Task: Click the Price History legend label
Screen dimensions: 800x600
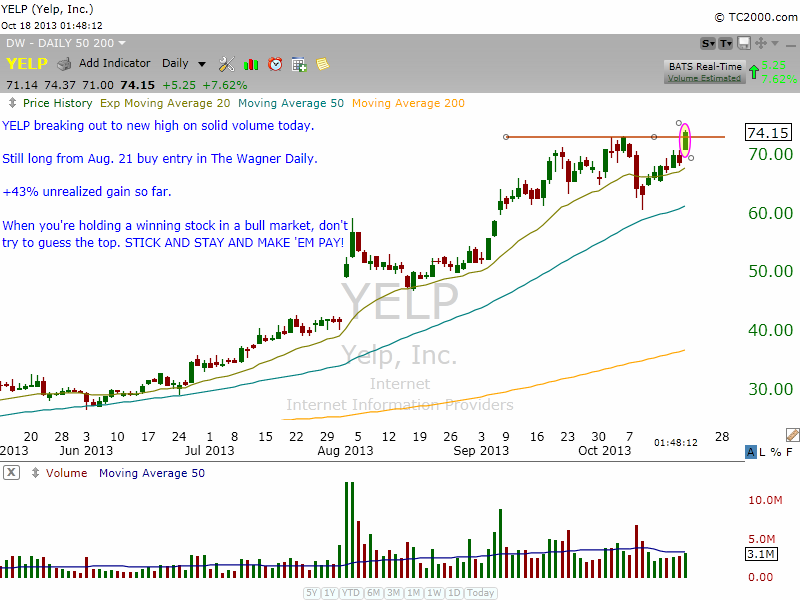Action: point(58,103)
